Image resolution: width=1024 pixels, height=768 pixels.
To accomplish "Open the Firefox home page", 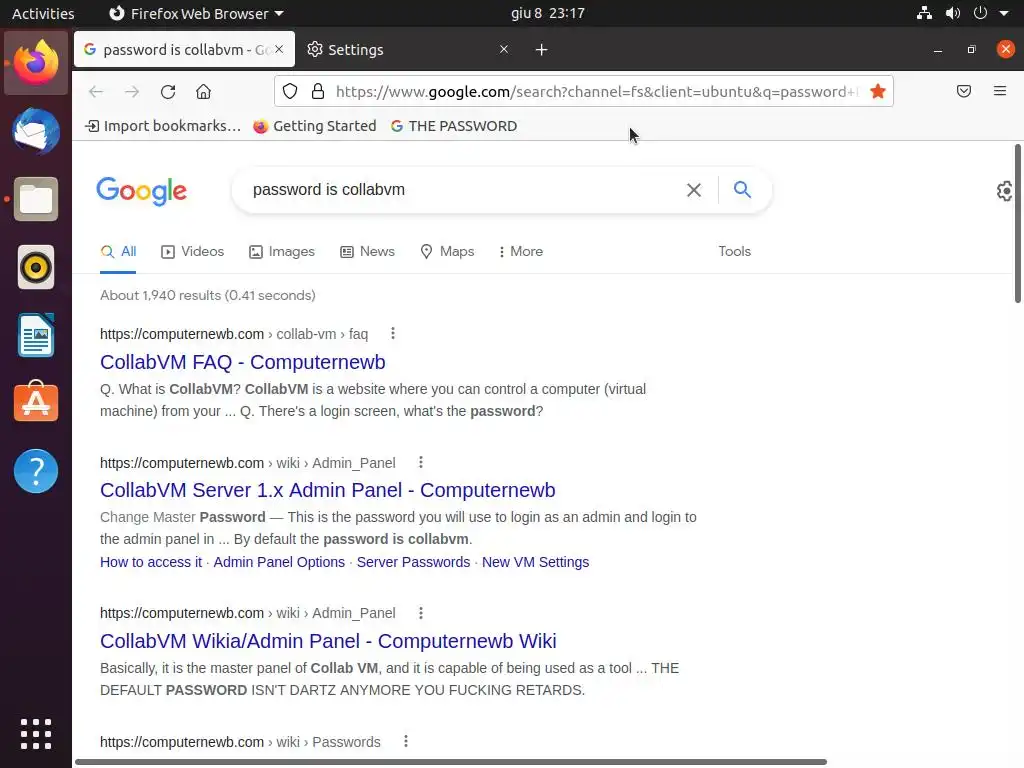I will (x=203, y=91).
